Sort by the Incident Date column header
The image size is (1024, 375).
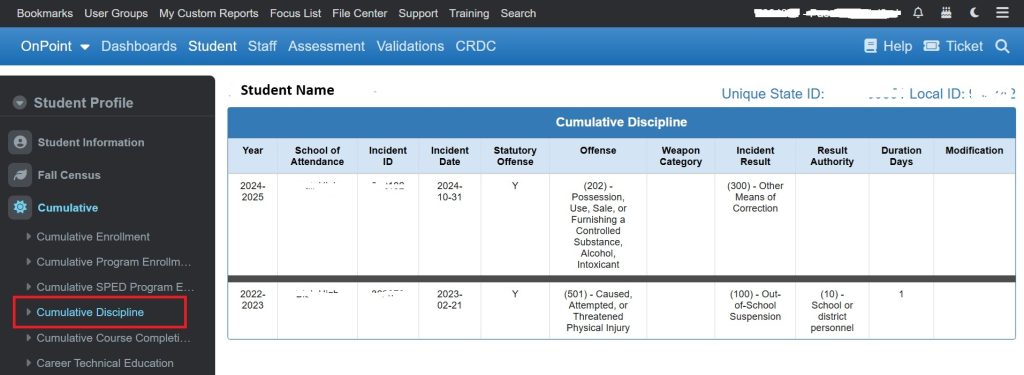(x=450, y=155)
